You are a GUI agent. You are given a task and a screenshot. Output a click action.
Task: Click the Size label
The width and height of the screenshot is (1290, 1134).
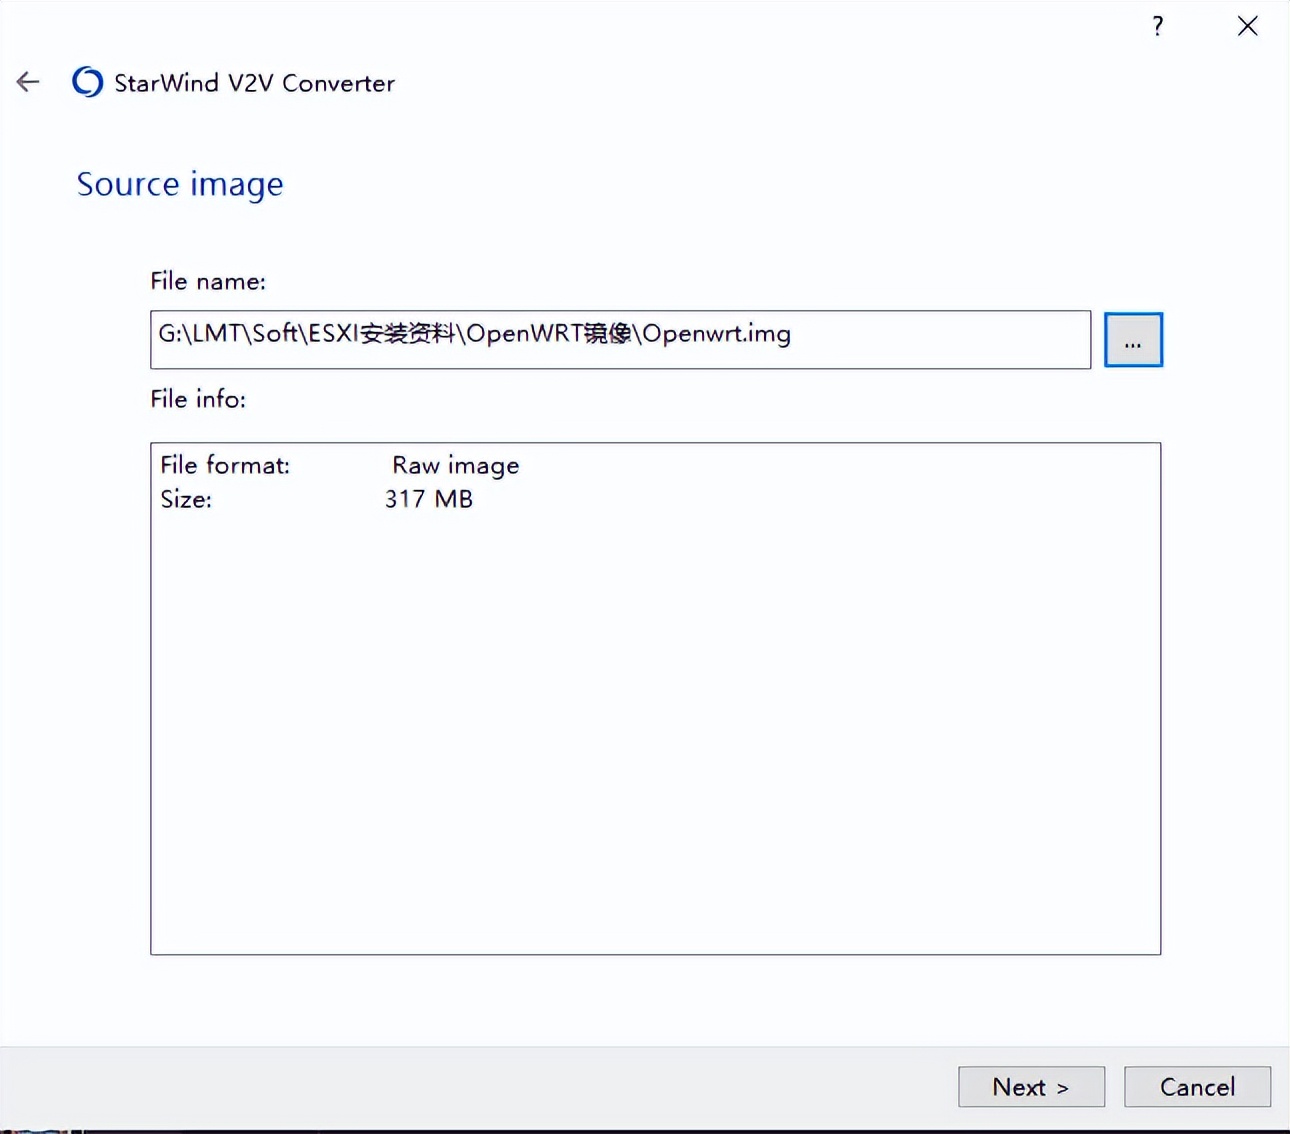tap(186, 499)
